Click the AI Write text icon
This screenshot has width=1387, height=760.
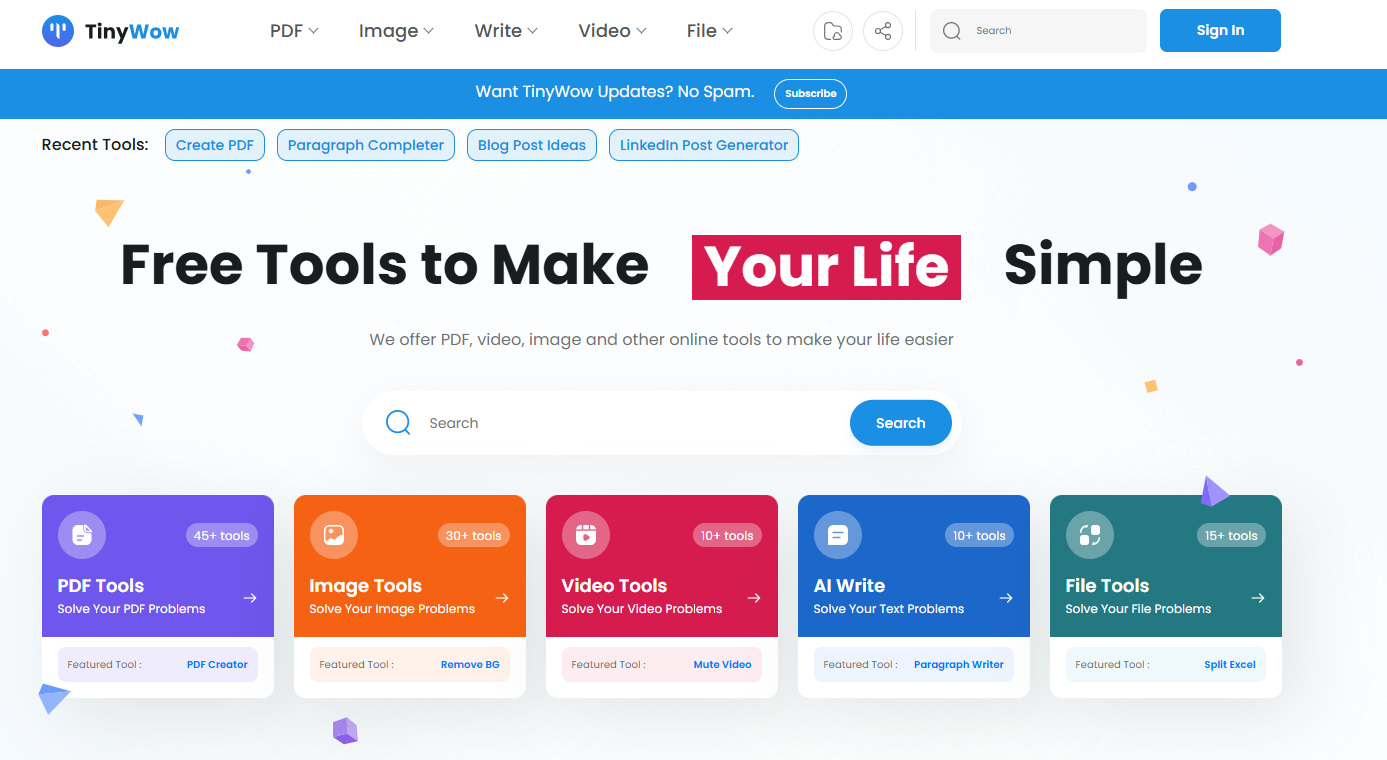point(838,535)
